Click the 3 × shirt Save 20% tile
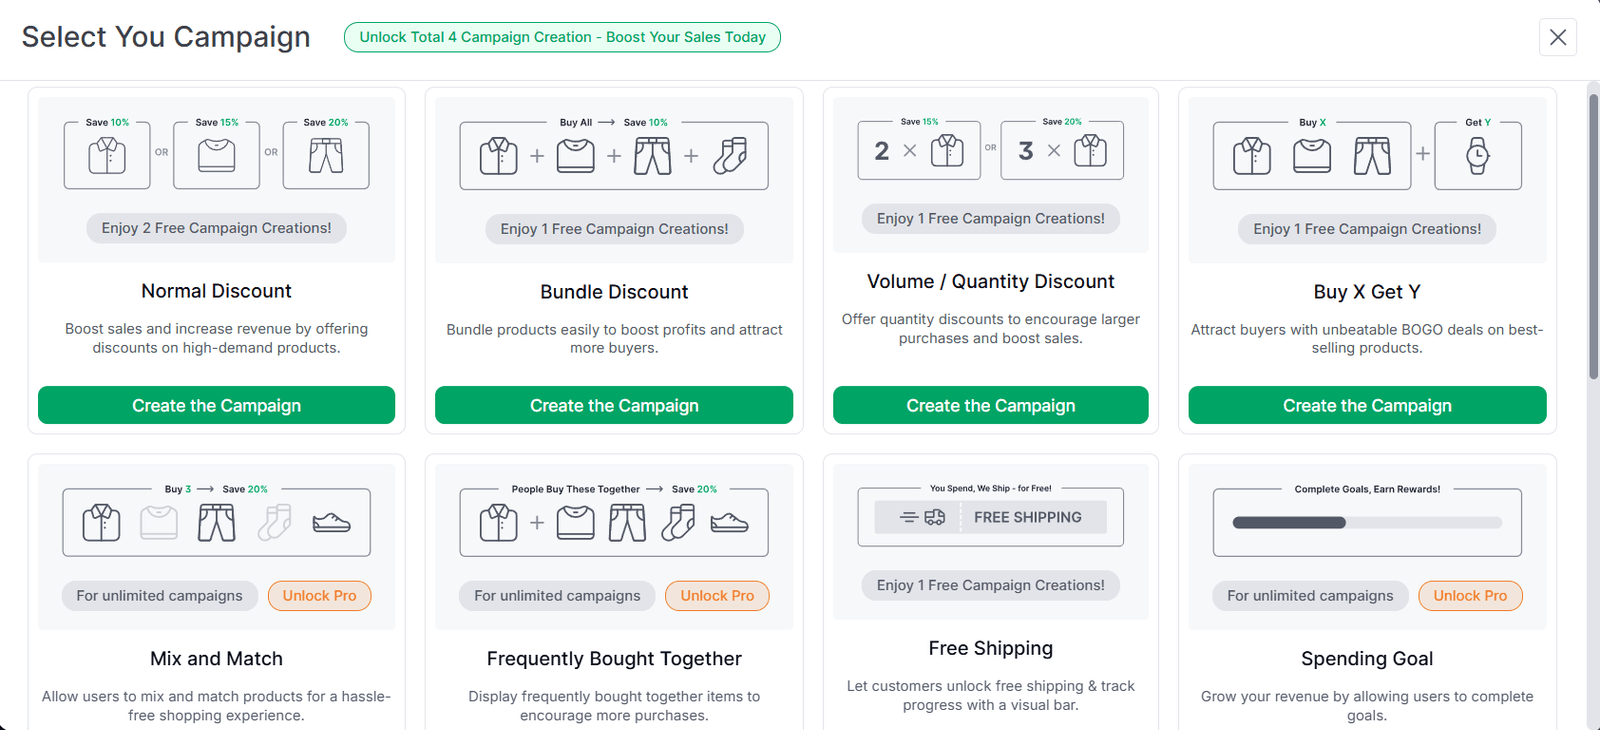 tap(1062, 150)
